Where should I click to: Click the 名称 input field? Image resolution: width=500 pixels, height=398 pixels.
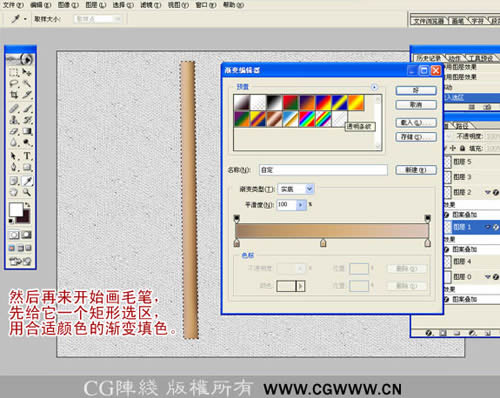pyautogui.click(x=323, y=170)
